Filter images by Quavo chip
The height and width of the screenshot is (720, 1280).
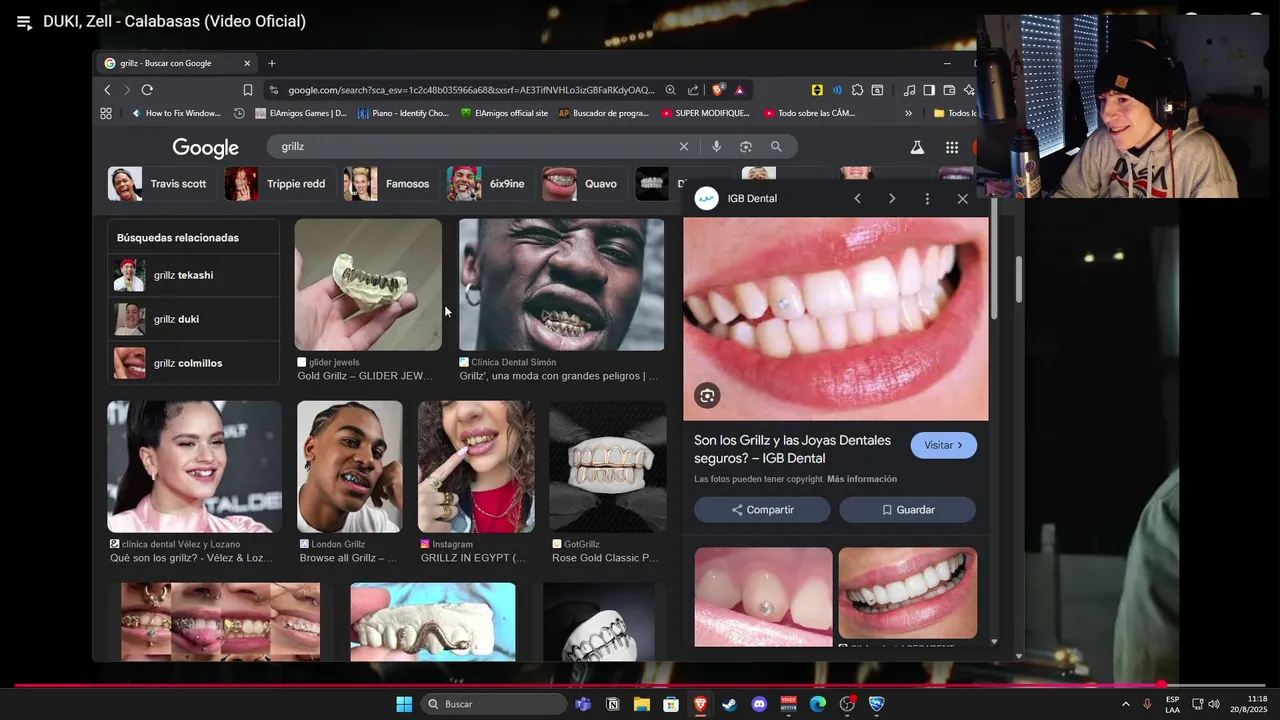[583, 184]
